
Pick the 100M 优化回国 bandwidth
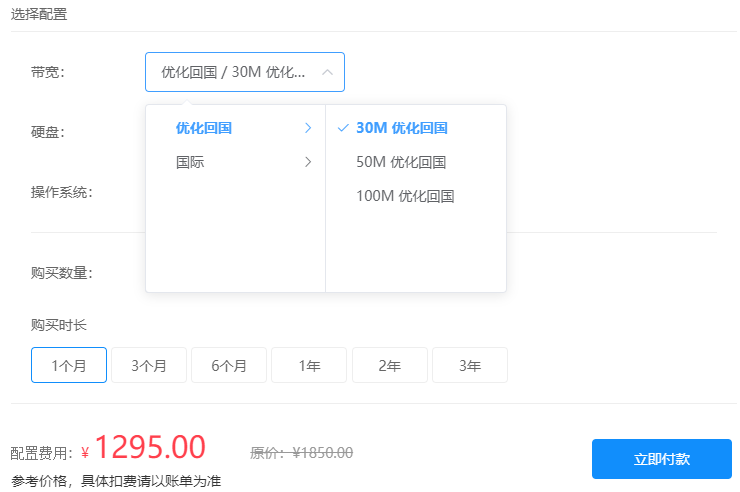tap(405, 196)
